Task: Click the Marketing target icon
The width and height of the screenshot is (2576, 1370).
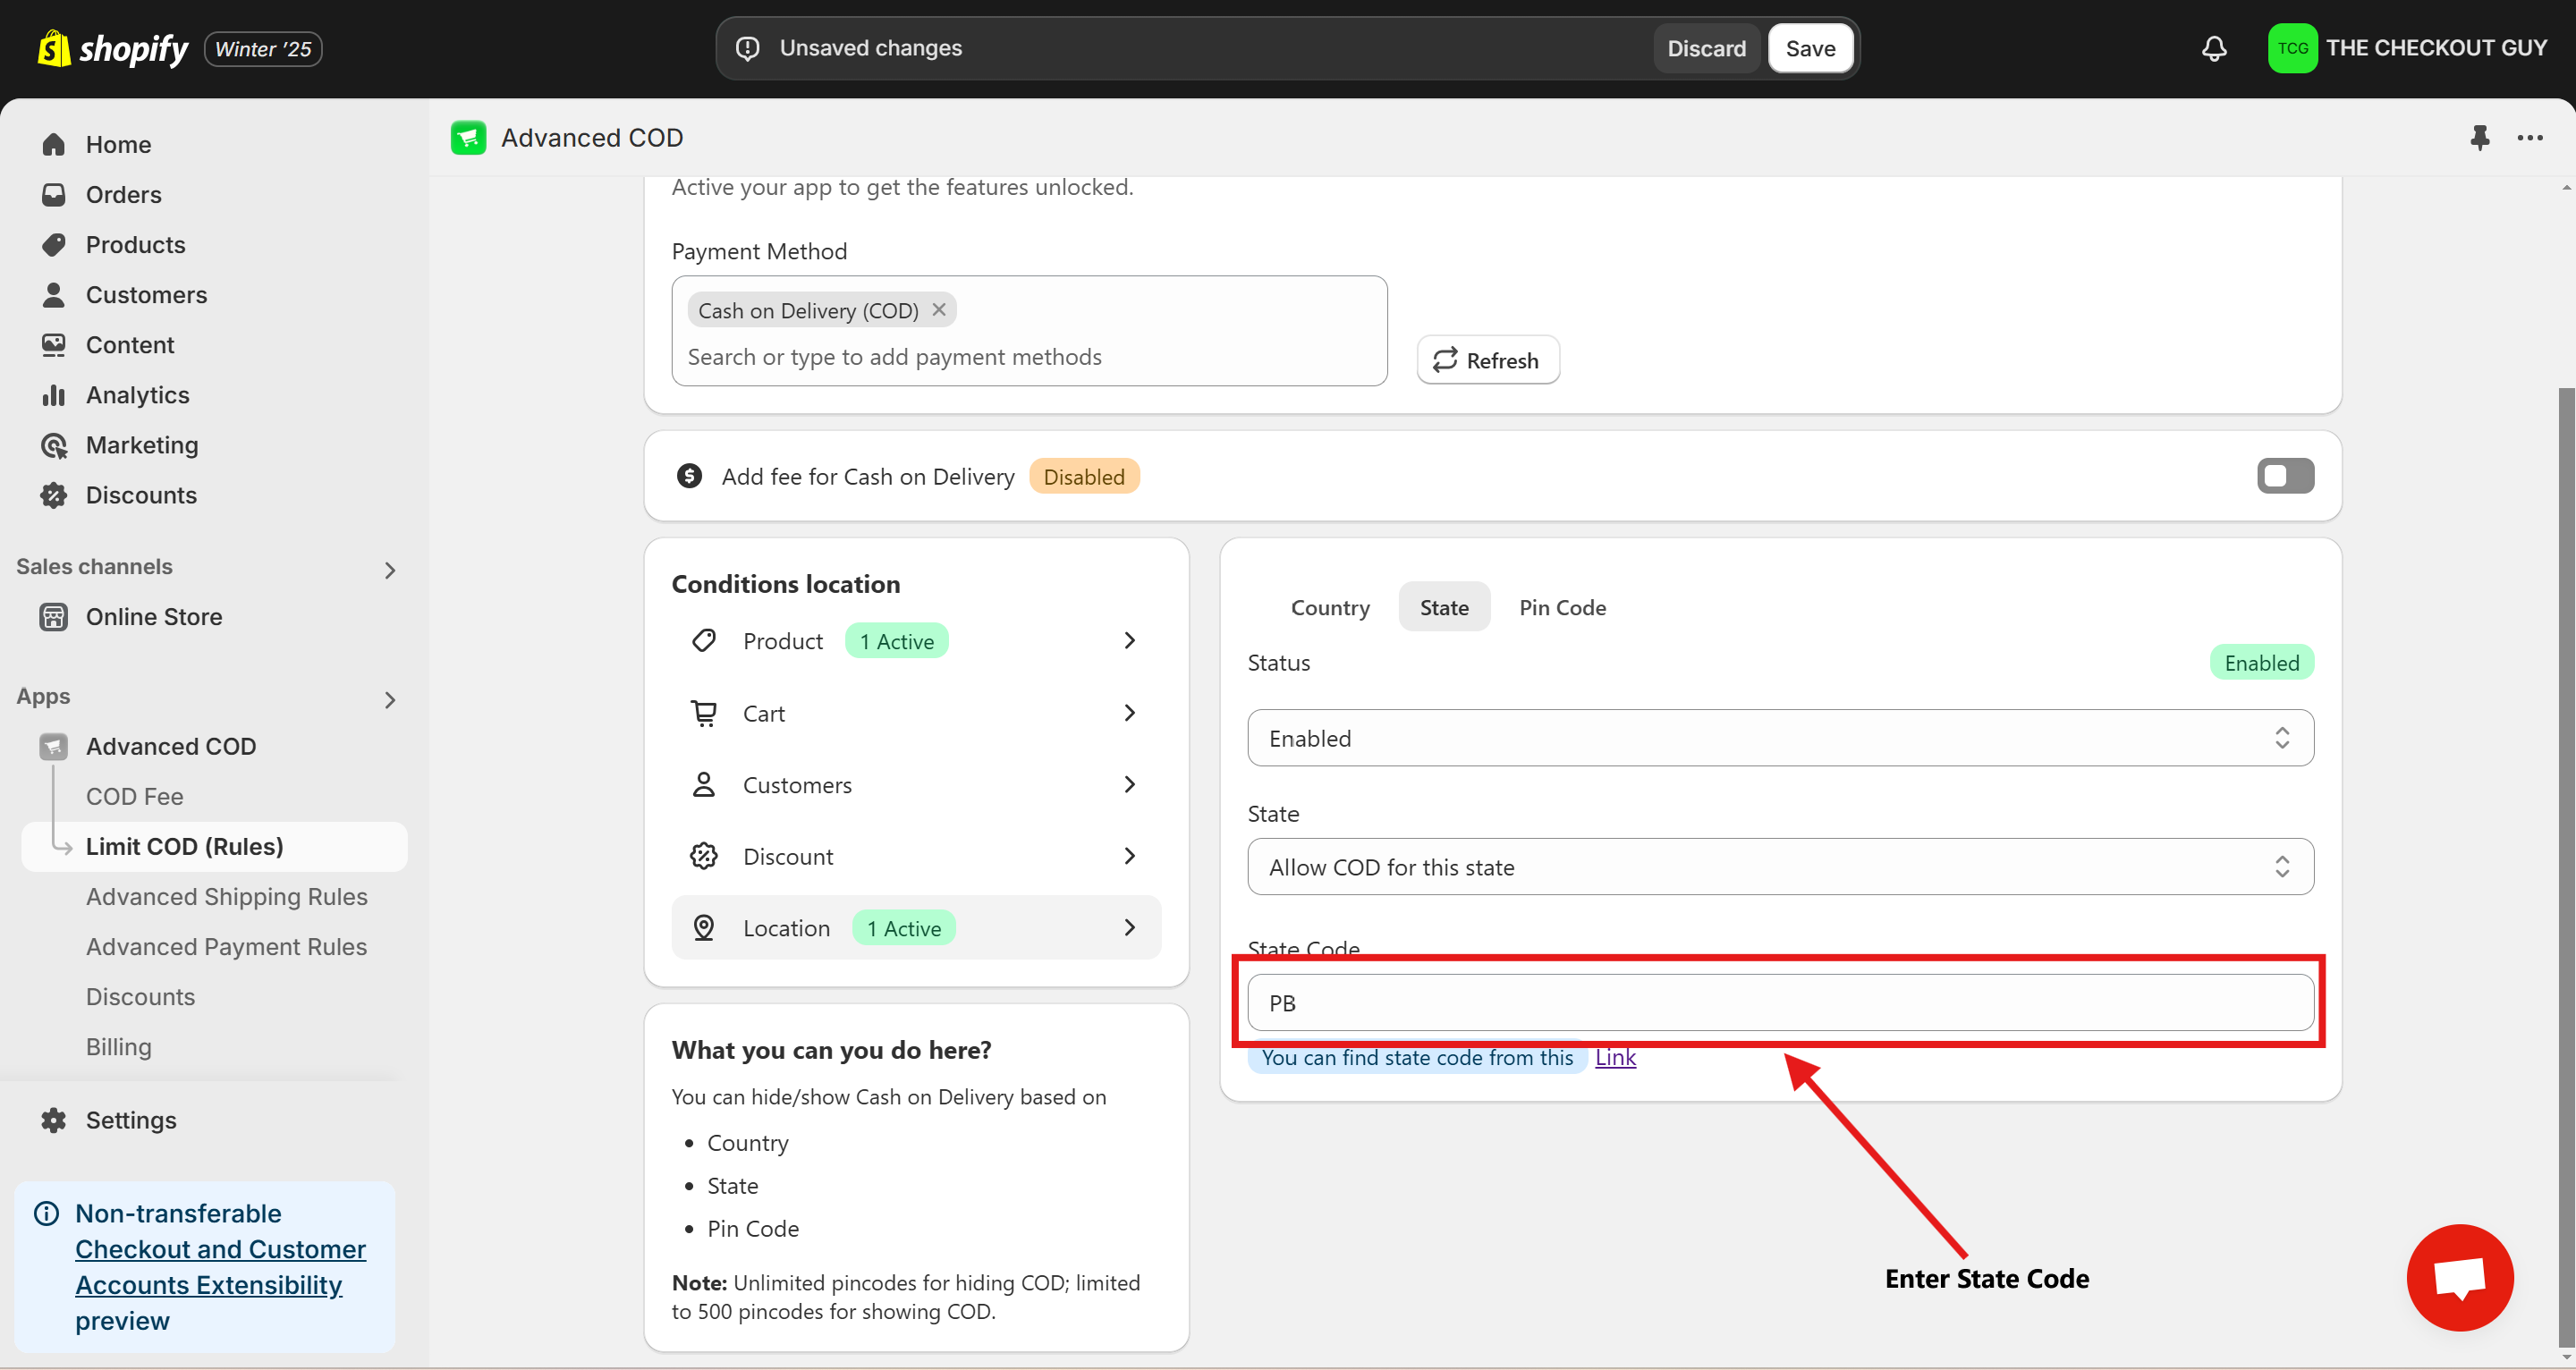Action: point(54,444)
